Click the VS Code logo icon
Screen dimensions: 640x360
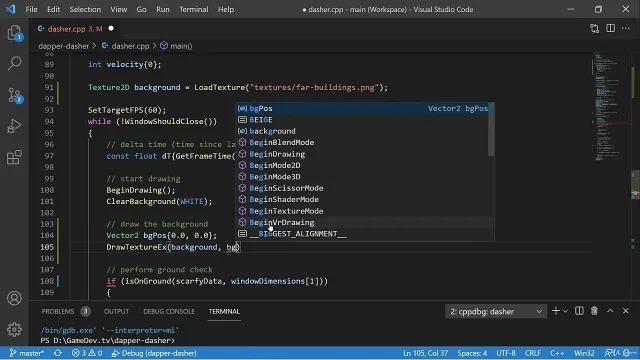[11, 9]
